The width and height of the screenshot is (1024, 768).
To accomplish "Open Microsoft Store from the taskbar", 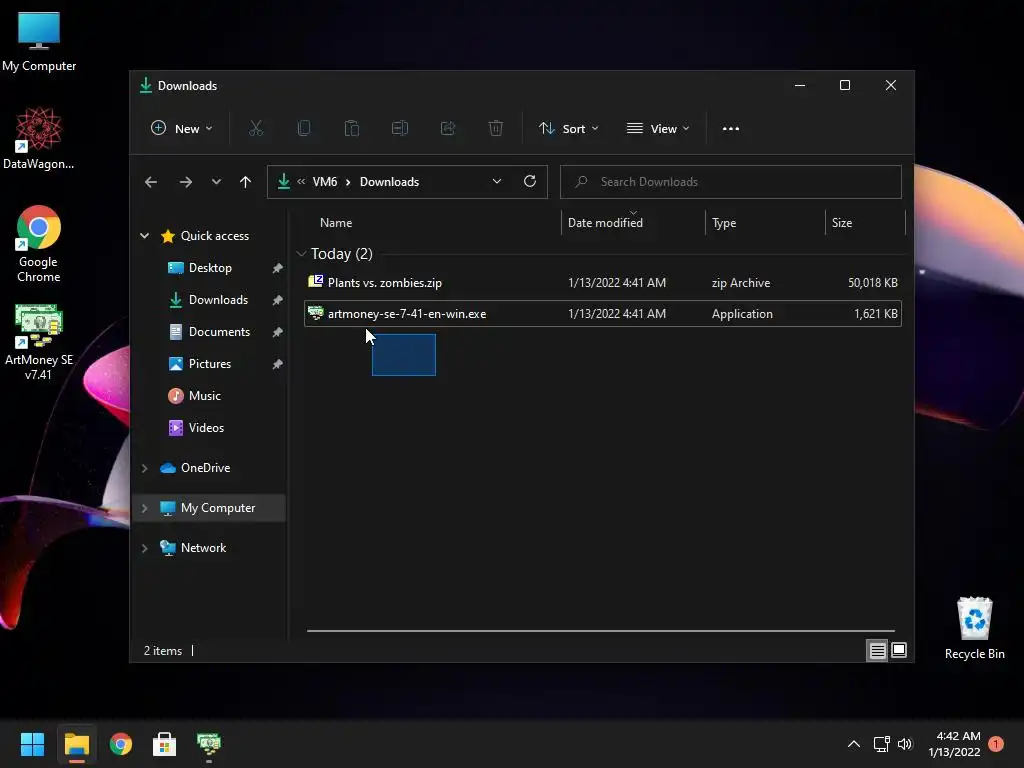I will pos(165,744).
